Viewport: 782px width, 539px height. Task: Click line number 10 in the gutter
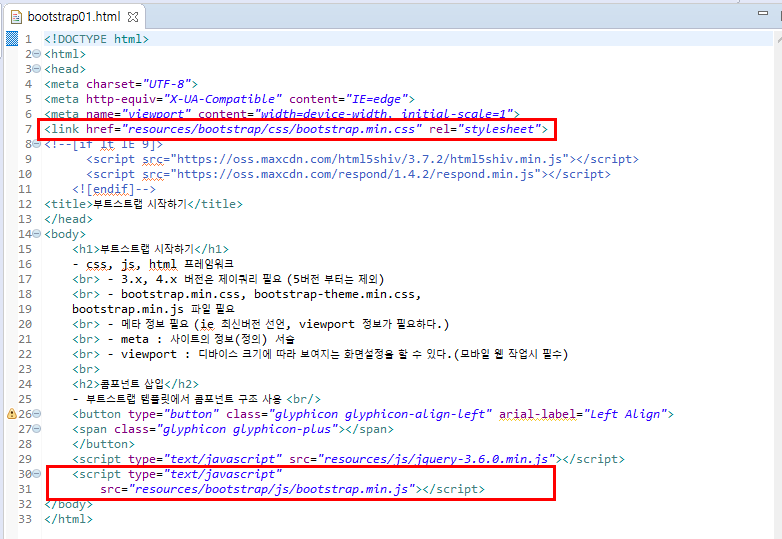pos(25,174)
